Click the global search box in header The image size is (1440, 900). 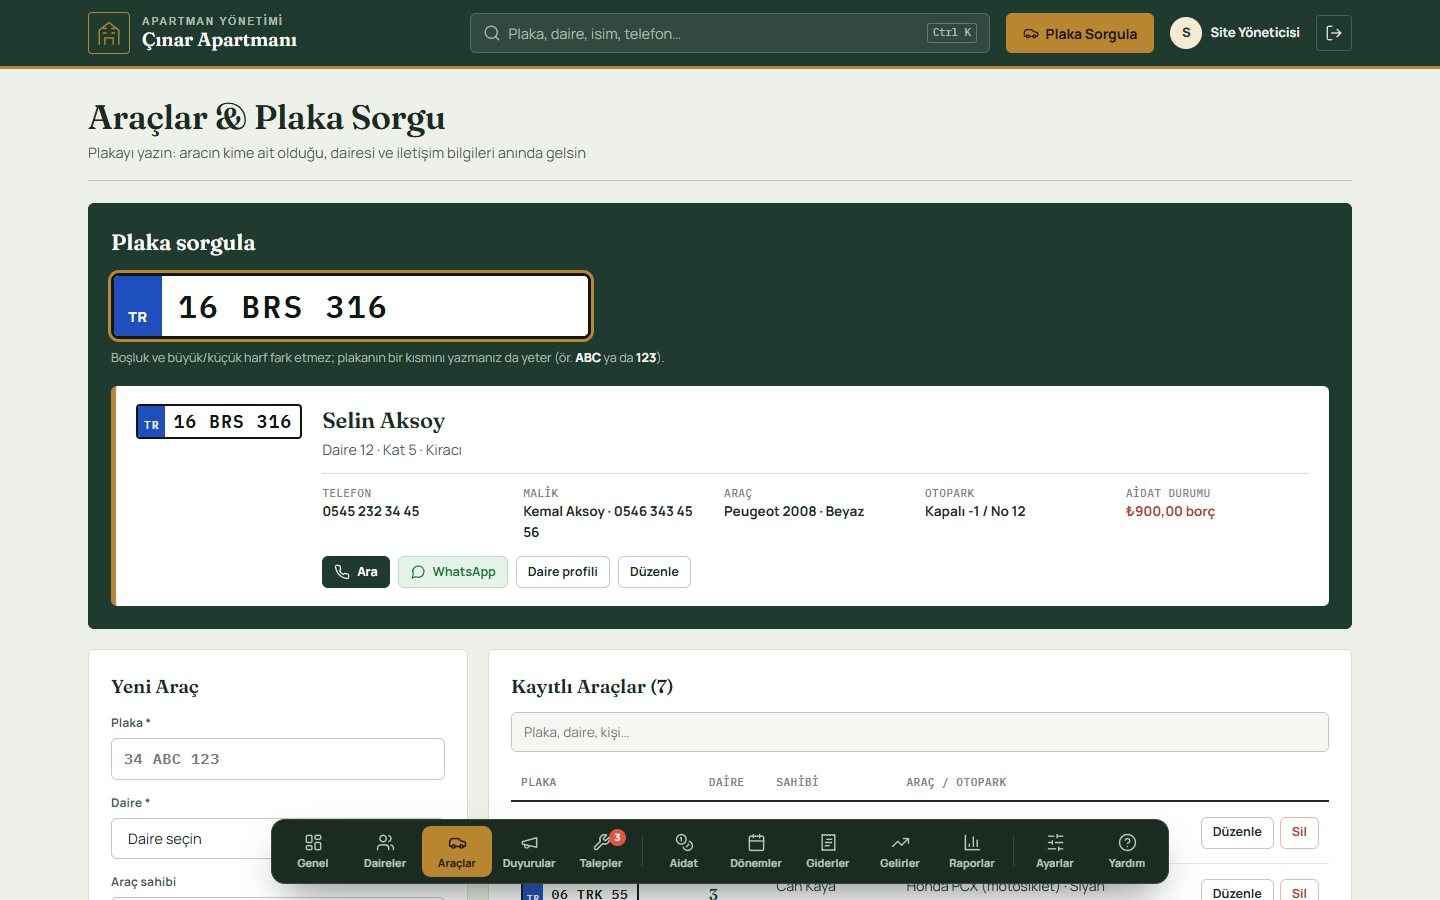[x=730, y=33]
